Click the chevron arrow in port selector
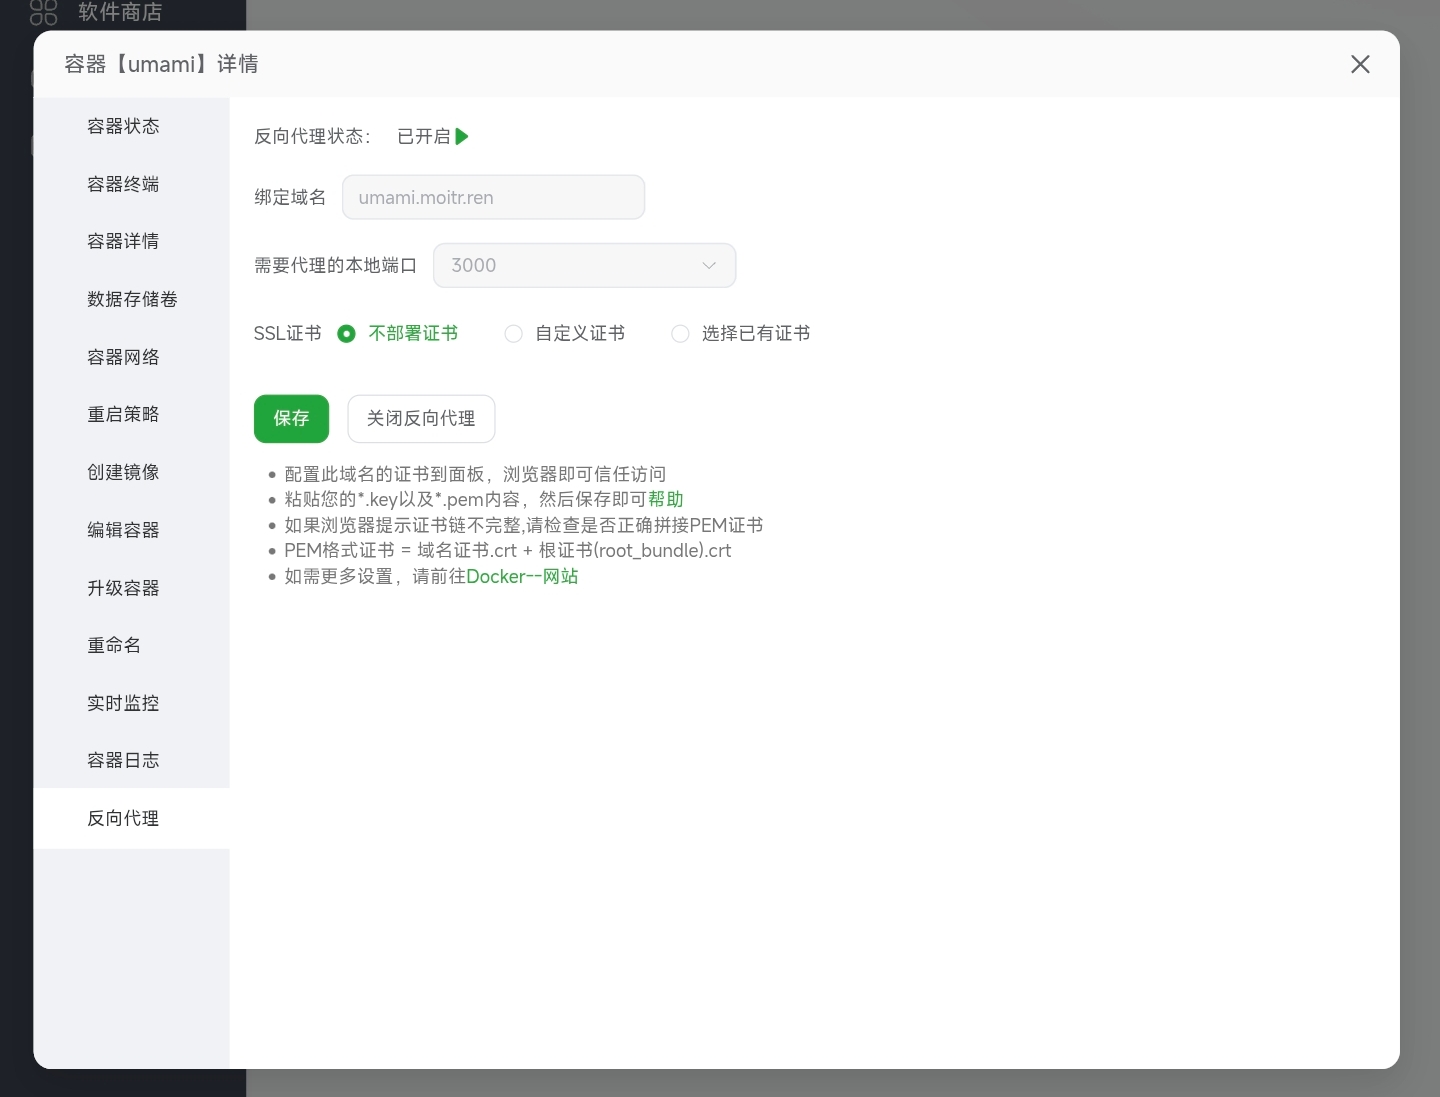The width and height of the screenshot is (1440, 1097). click(x=709, y=266)
